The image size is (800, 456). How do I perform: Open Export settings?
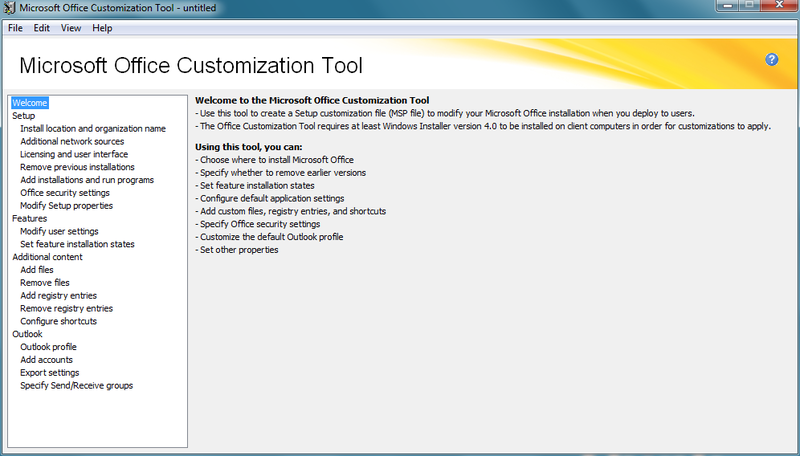[49, 372]
